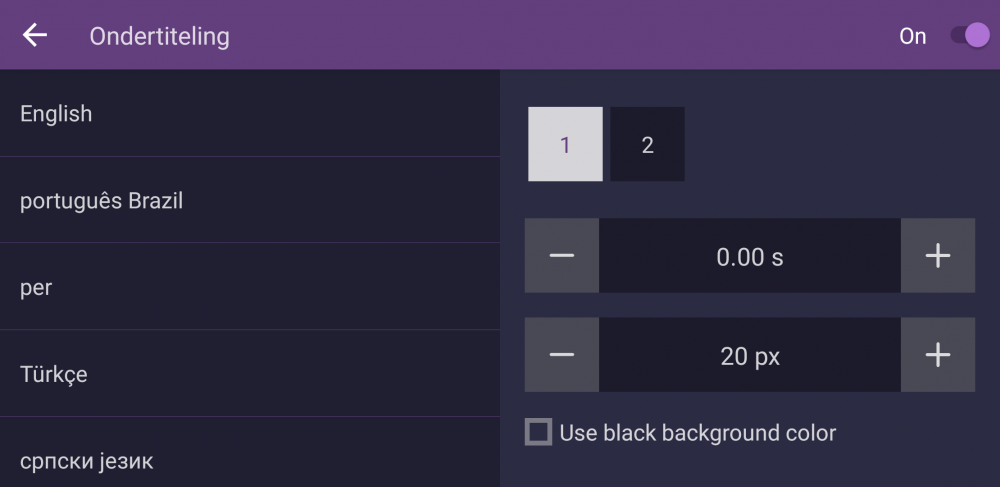Enable Use black background color checkbox
Screen dimensions: 1000x487
click(539, 433)
